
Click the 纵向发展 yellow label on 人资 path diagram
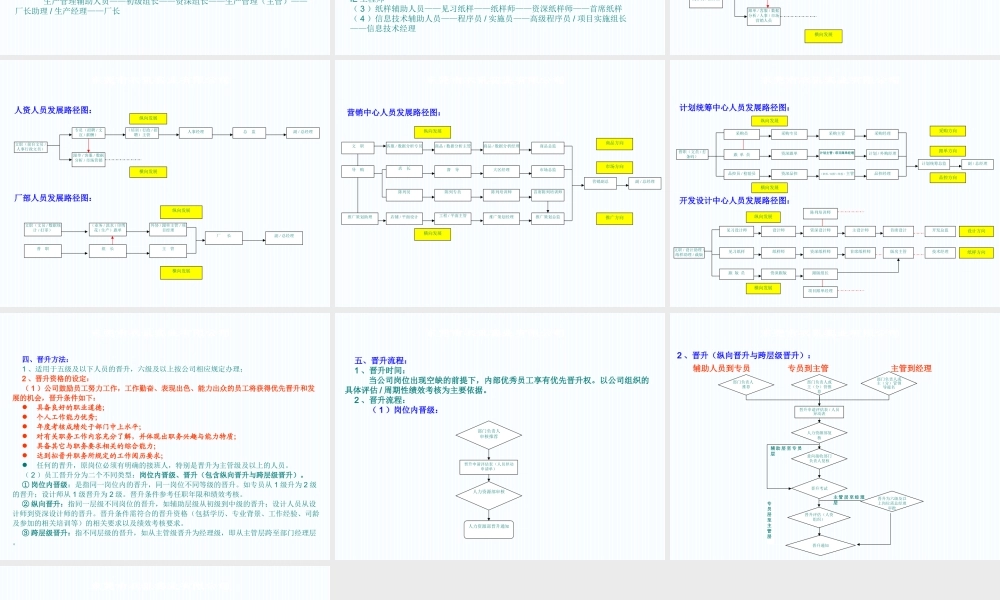coord(148,118)
